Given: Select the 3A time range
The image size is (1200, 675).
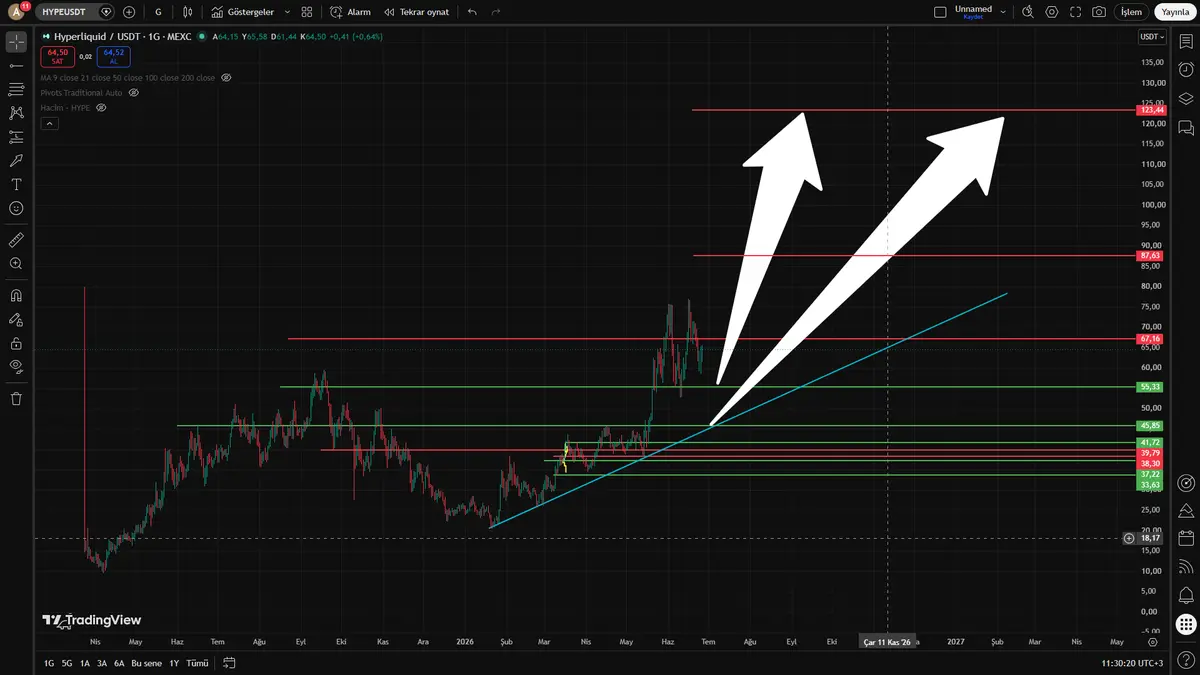Looking at the screenshot, I should coord(102,663).
